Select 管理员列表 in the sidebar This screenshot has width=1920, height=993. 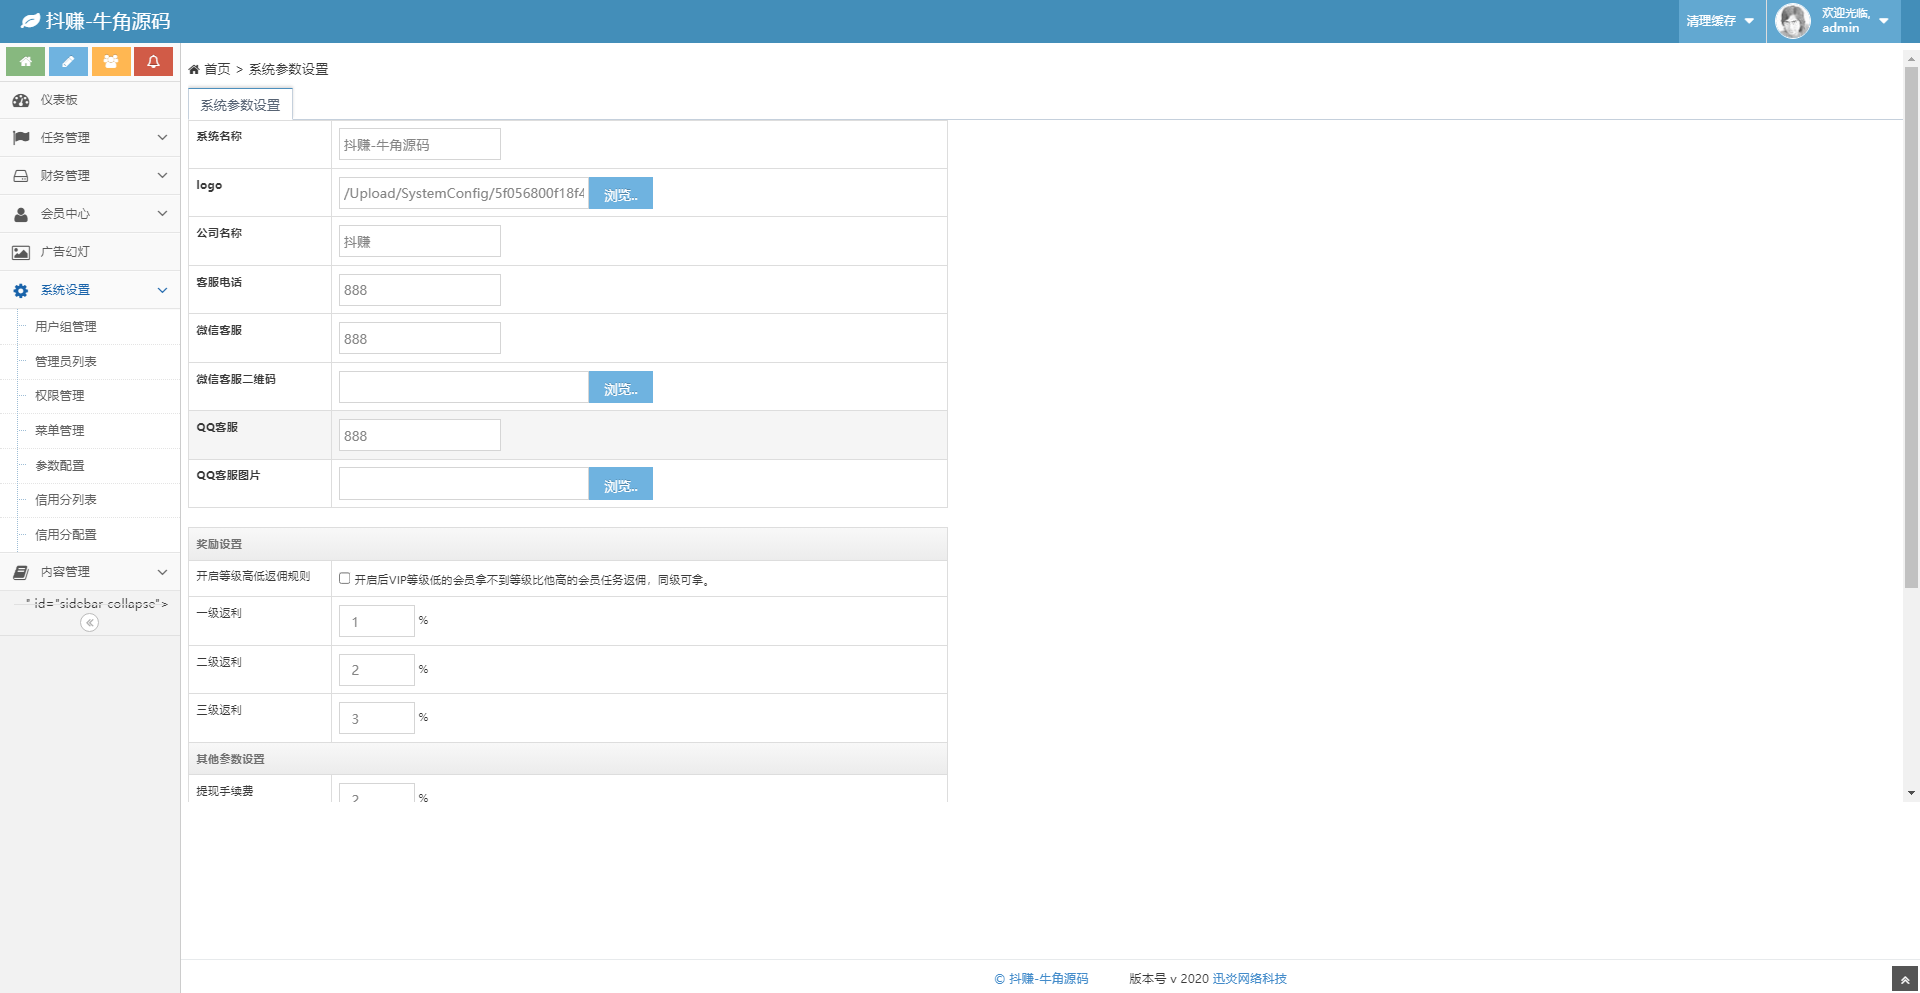(66, 362)
